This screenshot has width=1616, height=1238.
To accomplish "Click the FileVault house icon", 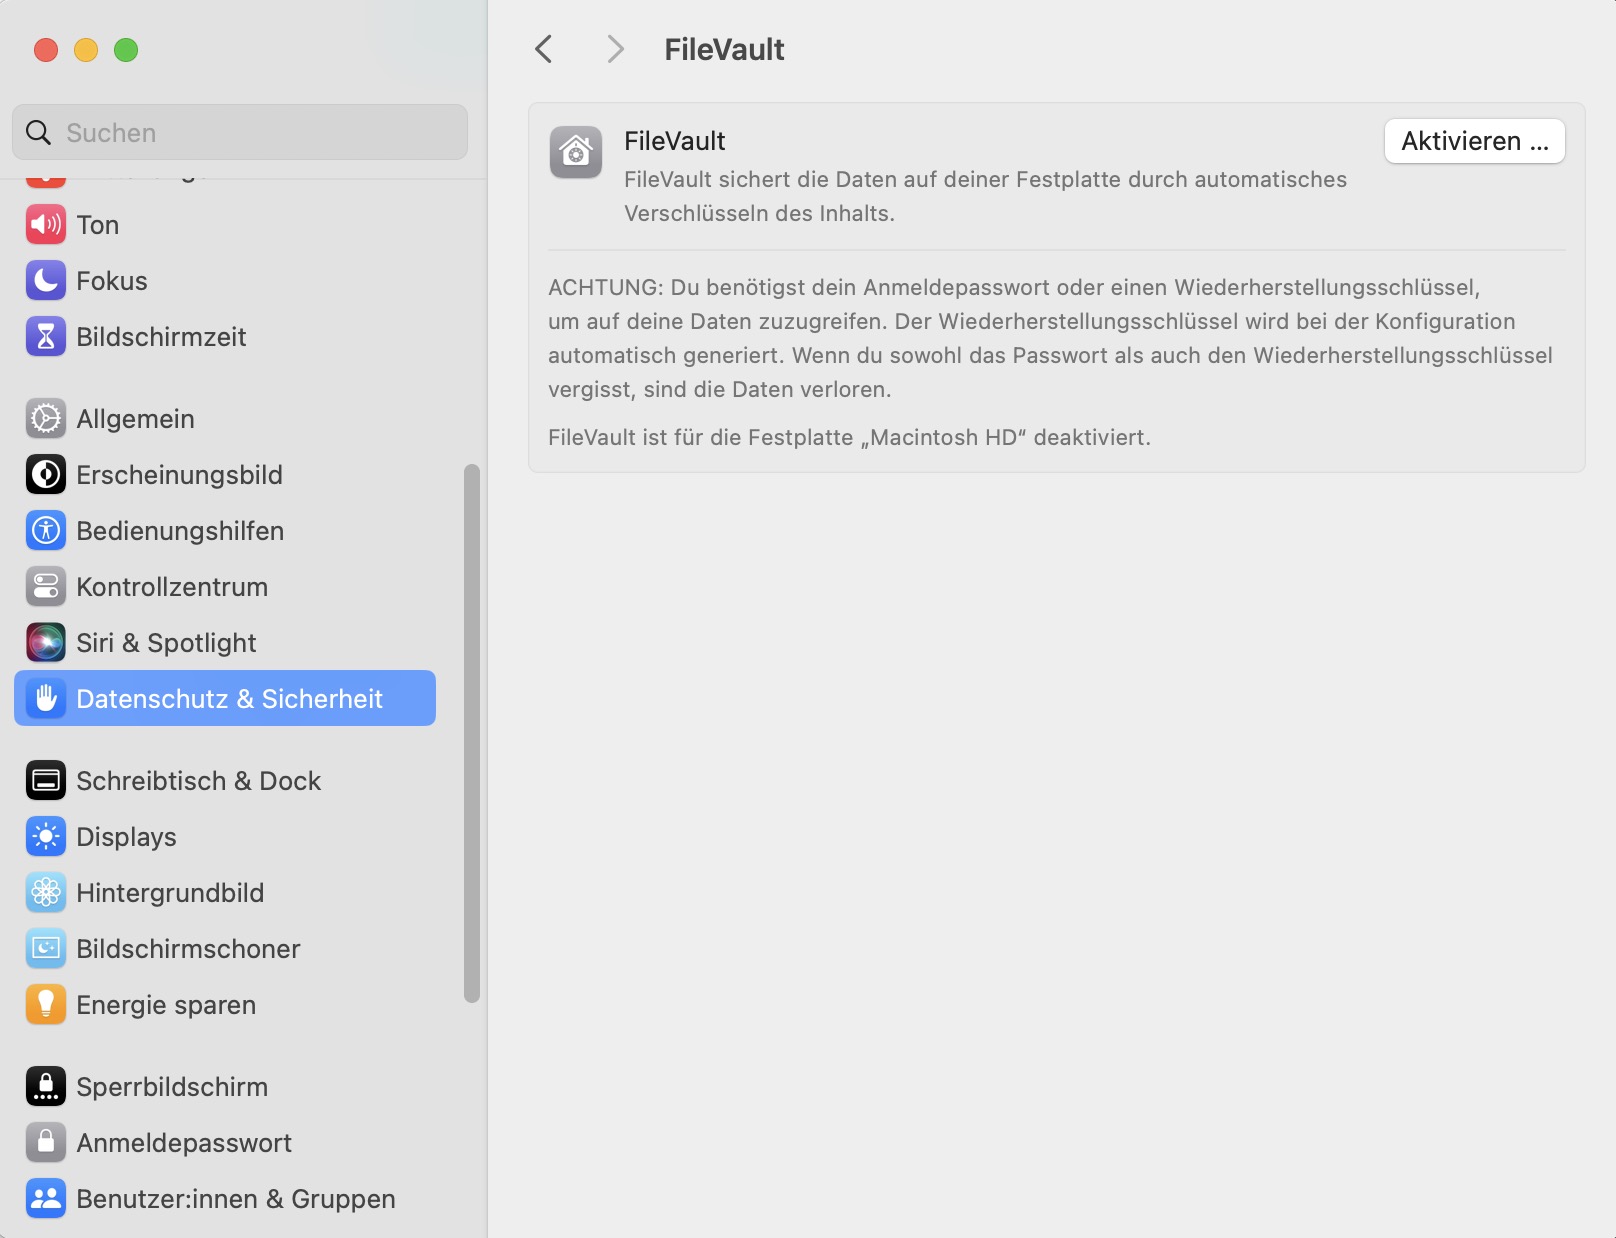I will click(576, 152).
